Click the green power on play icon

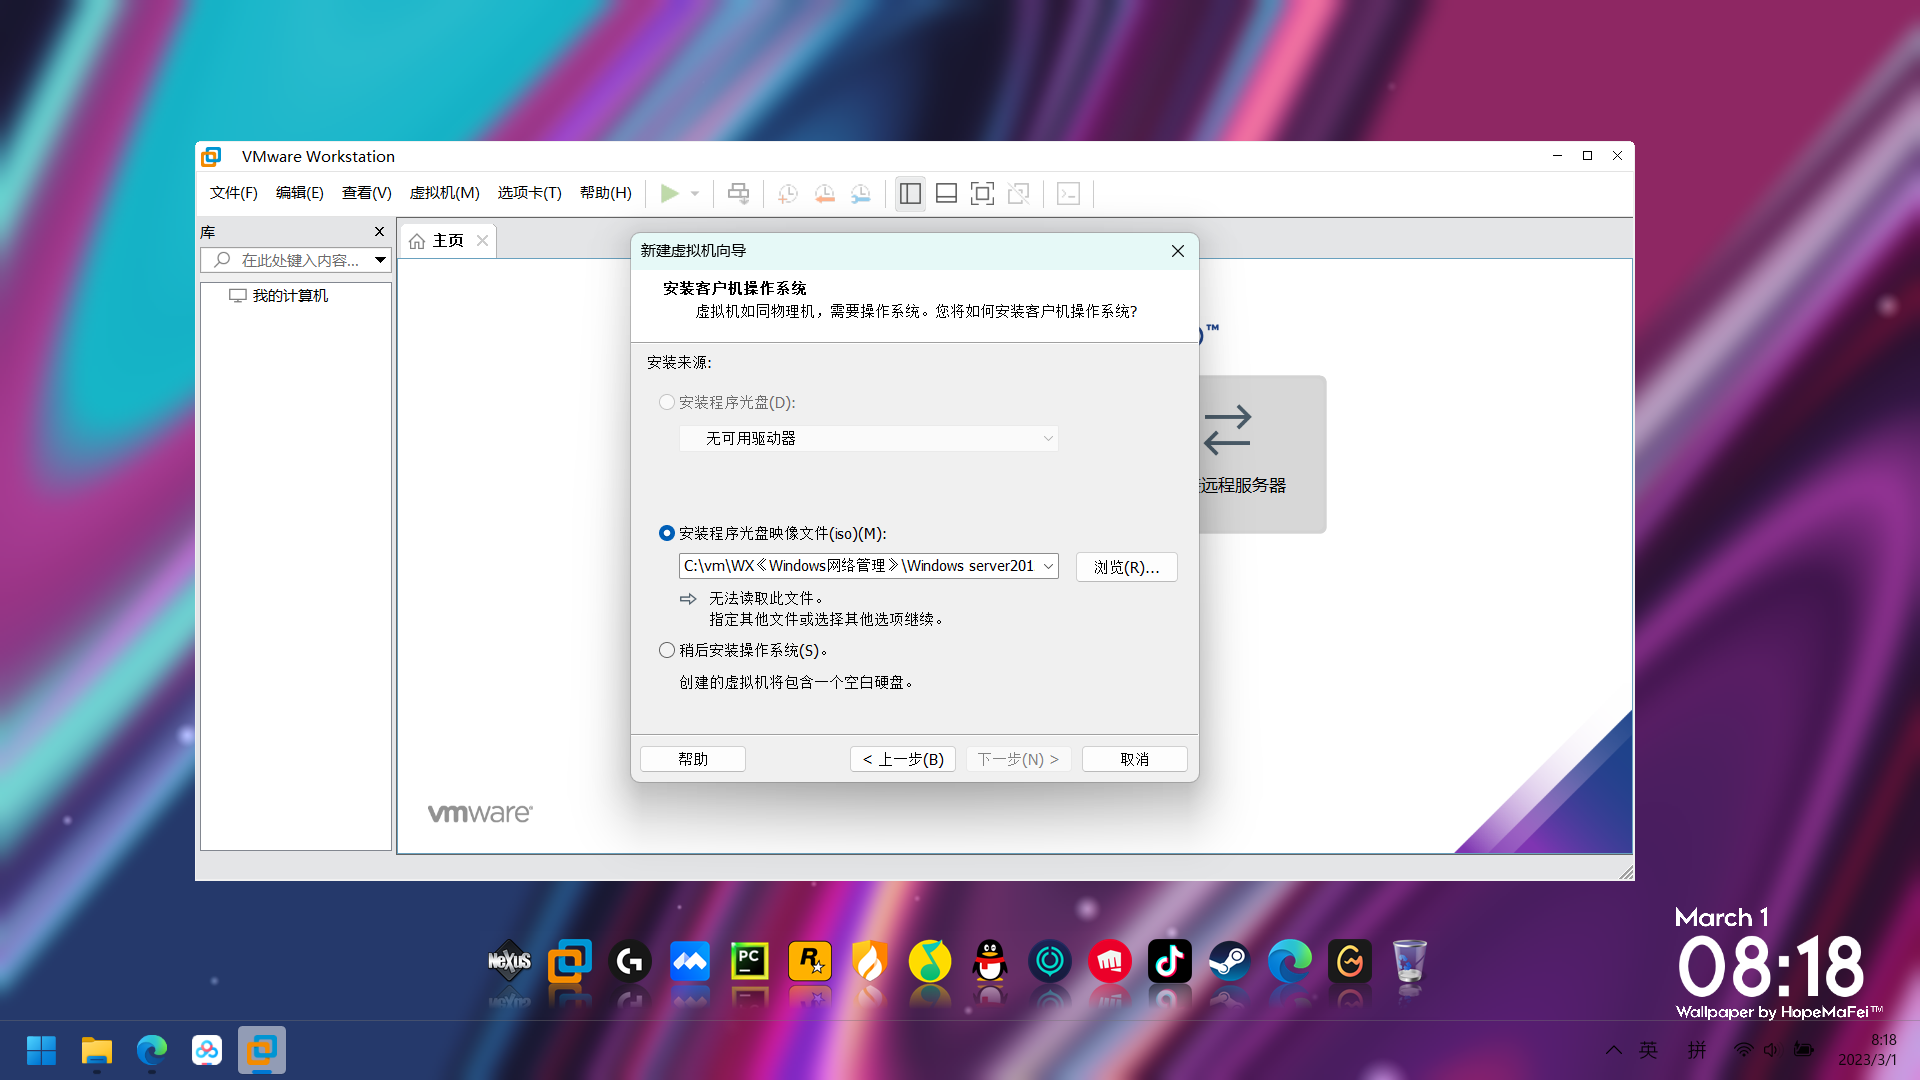tap(669, 193)
